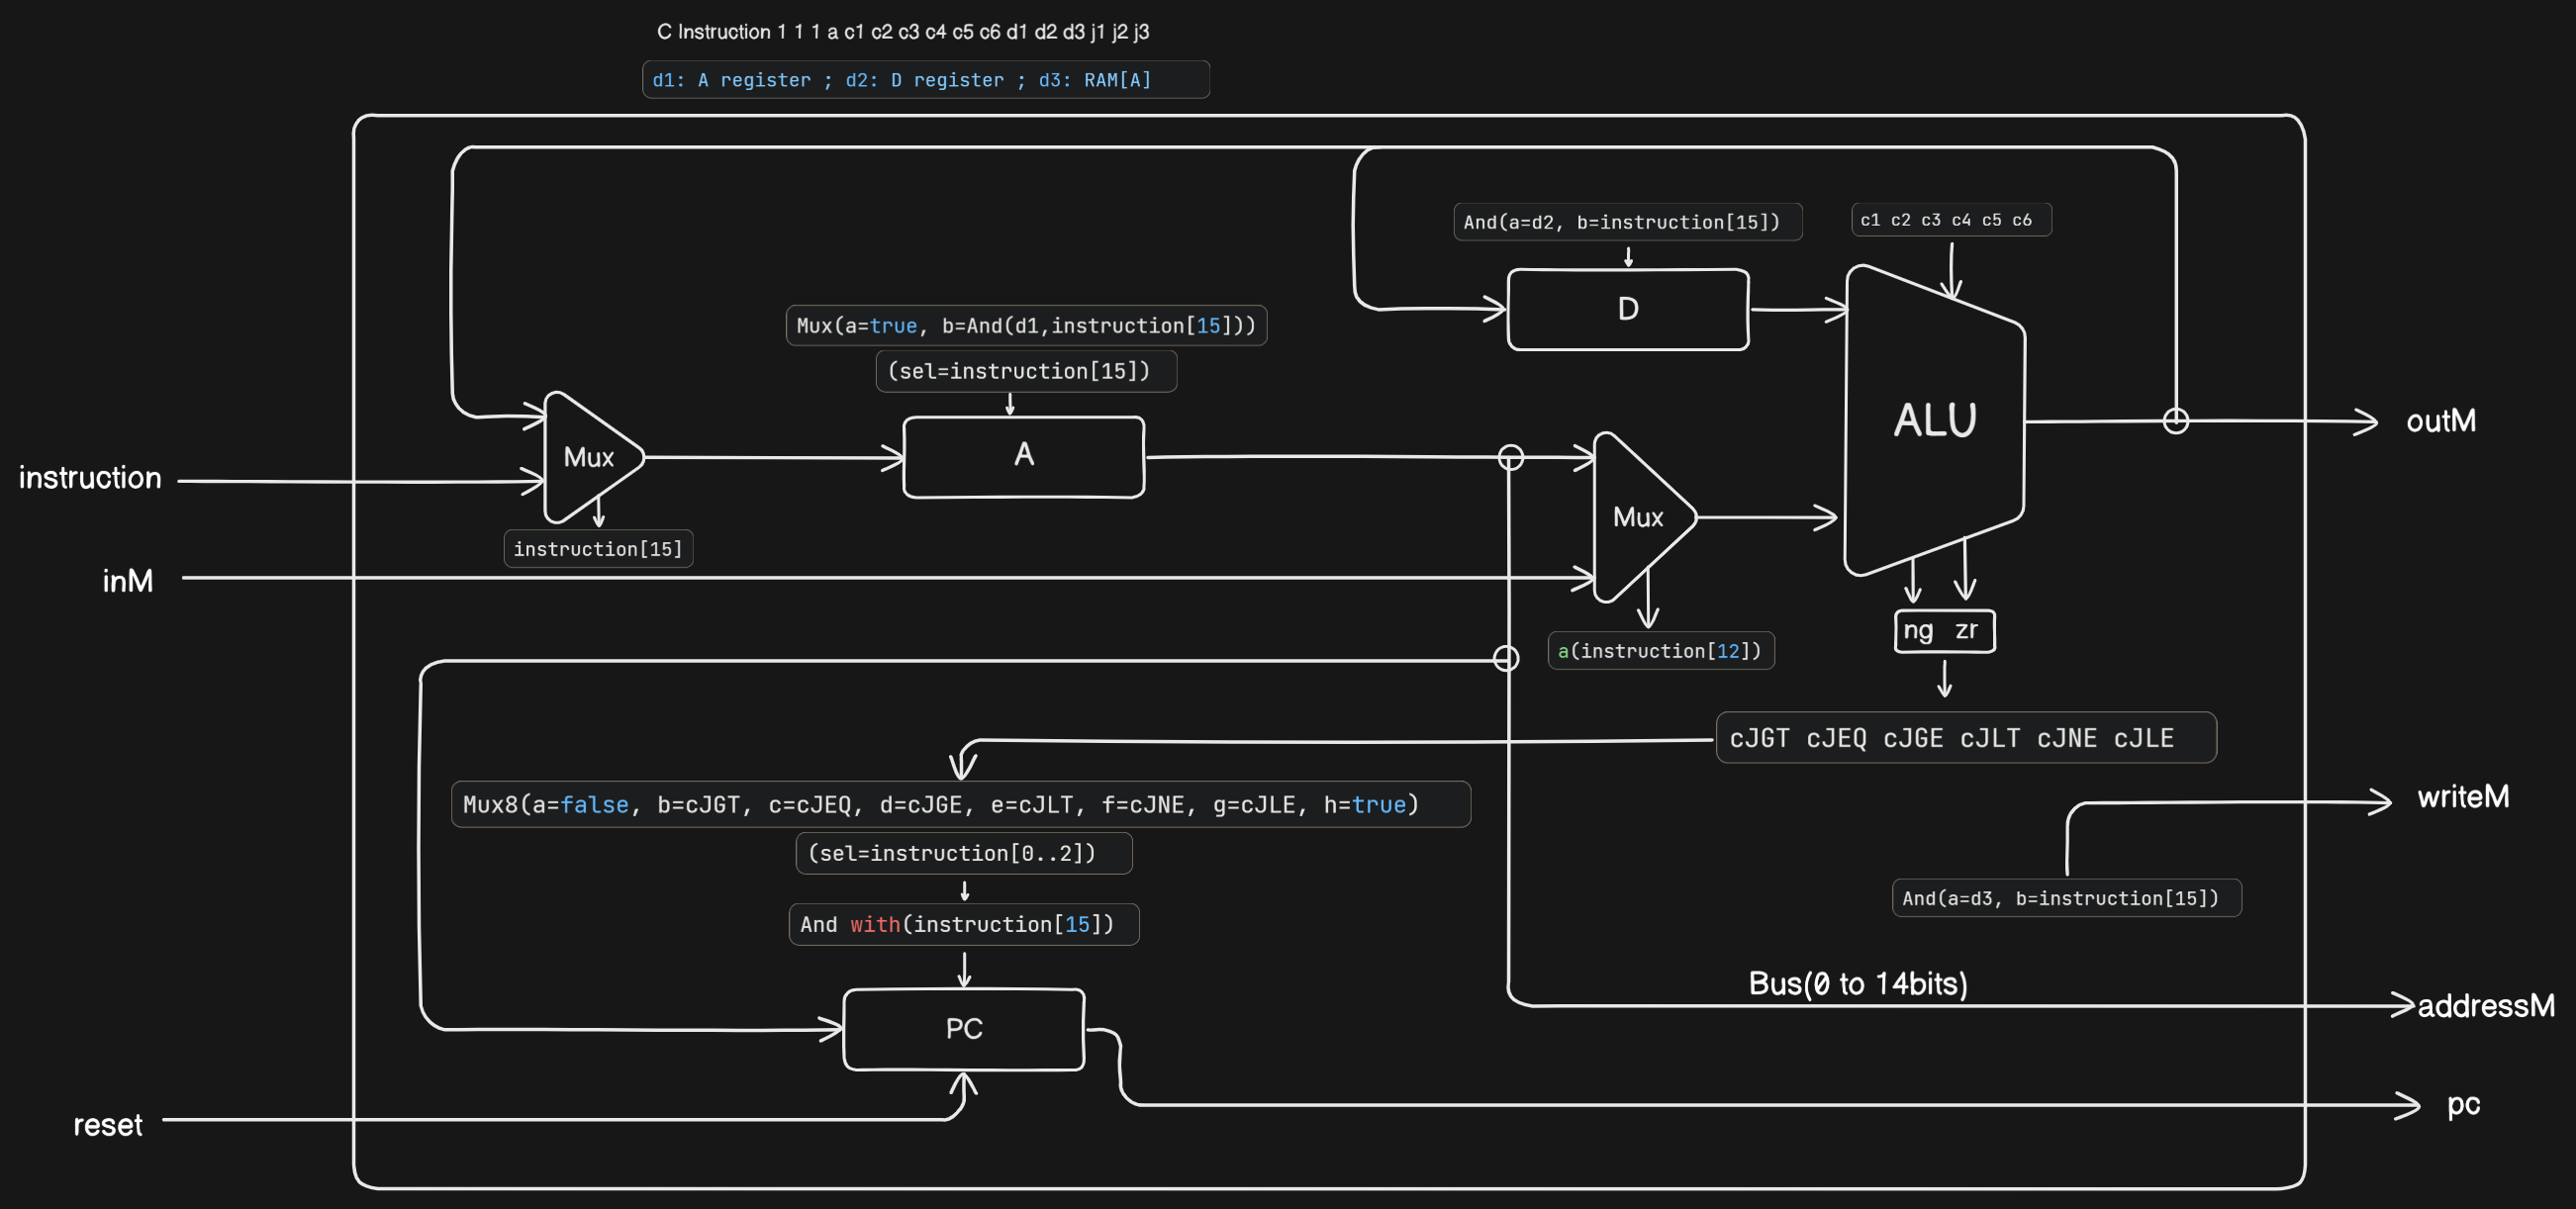Click the a(instruction[12]) selector label
Screen dimensions: 2576x1209
[1660, 651]
